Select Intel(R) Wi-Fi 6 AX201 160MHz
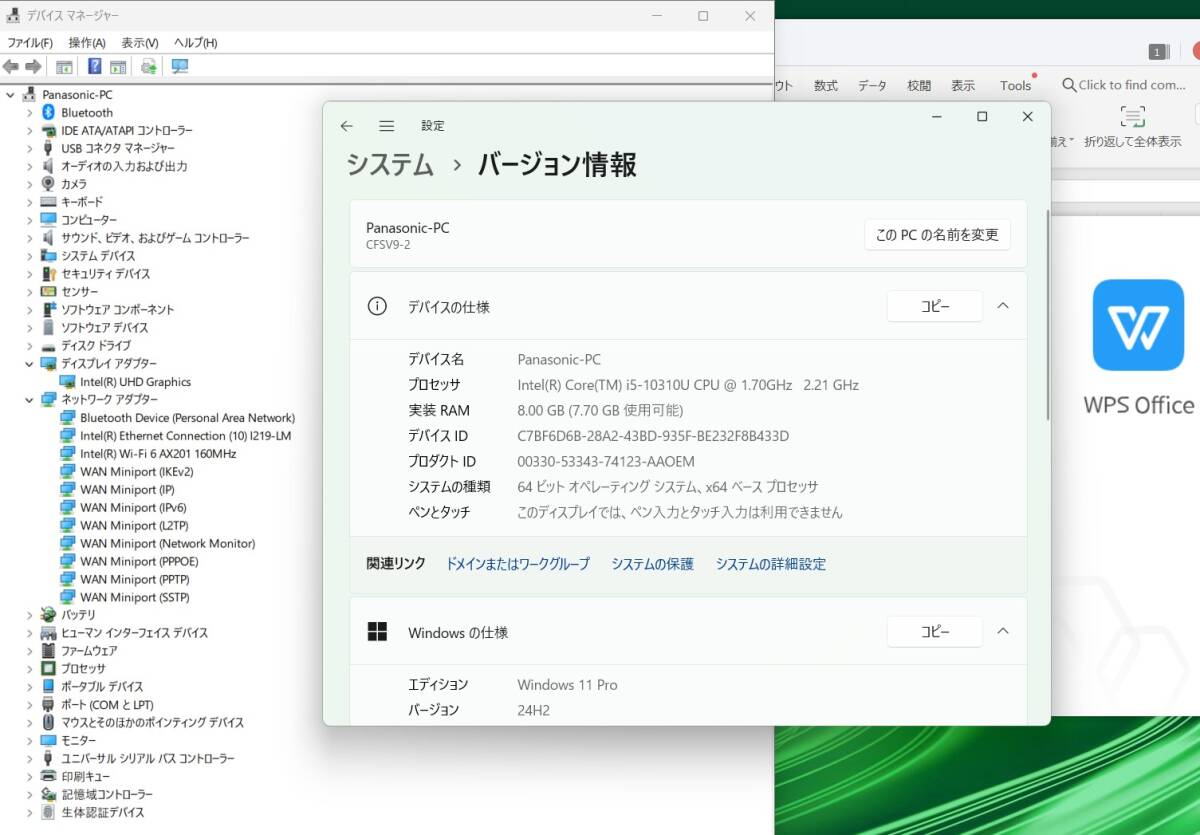1200x835 pixels. tap(158, 454)
